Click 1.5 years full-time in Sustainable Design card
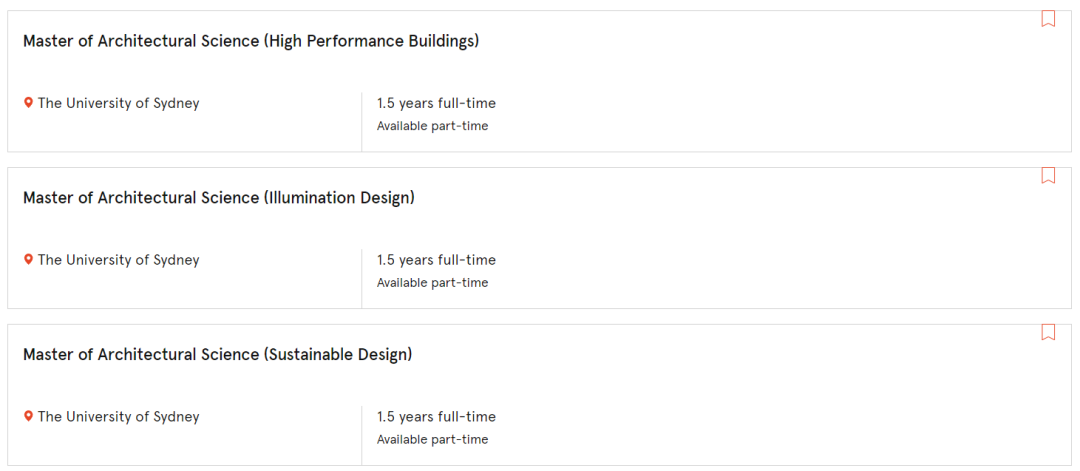 436,416
